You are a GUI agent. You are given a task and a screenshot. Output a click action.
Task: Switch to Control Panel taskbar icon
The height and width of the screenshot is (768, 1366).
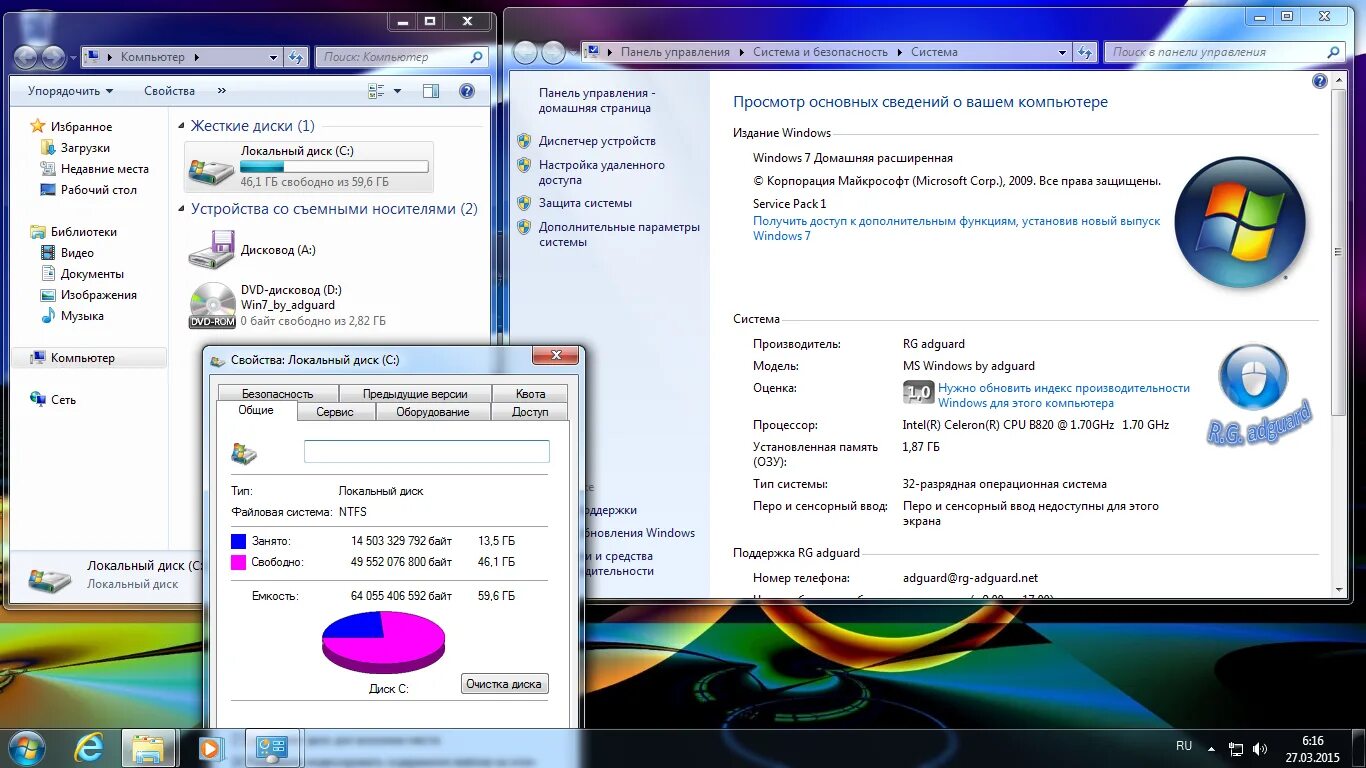pos(271,748)
